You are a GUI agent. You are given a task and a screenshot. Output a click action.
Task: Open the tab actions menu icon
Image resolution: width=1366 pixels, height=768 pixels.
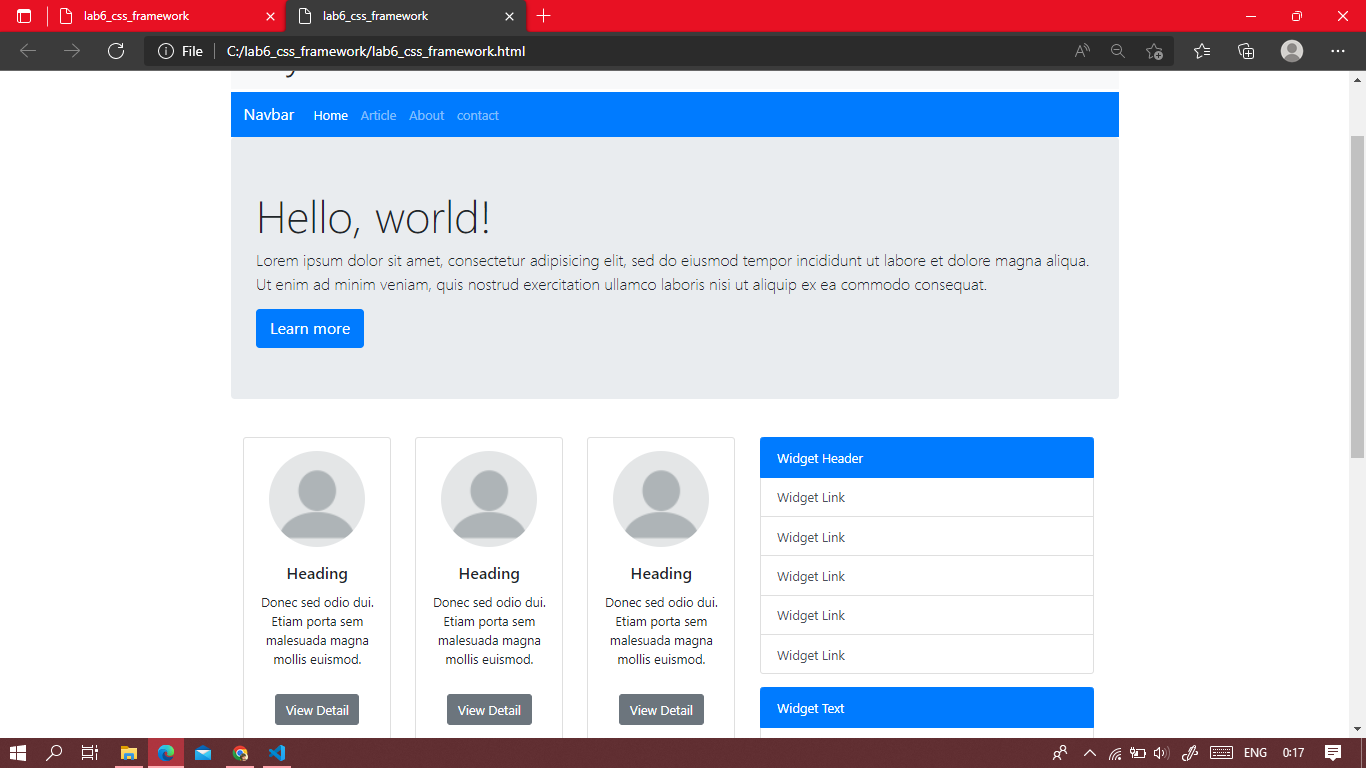pos(24,16)
